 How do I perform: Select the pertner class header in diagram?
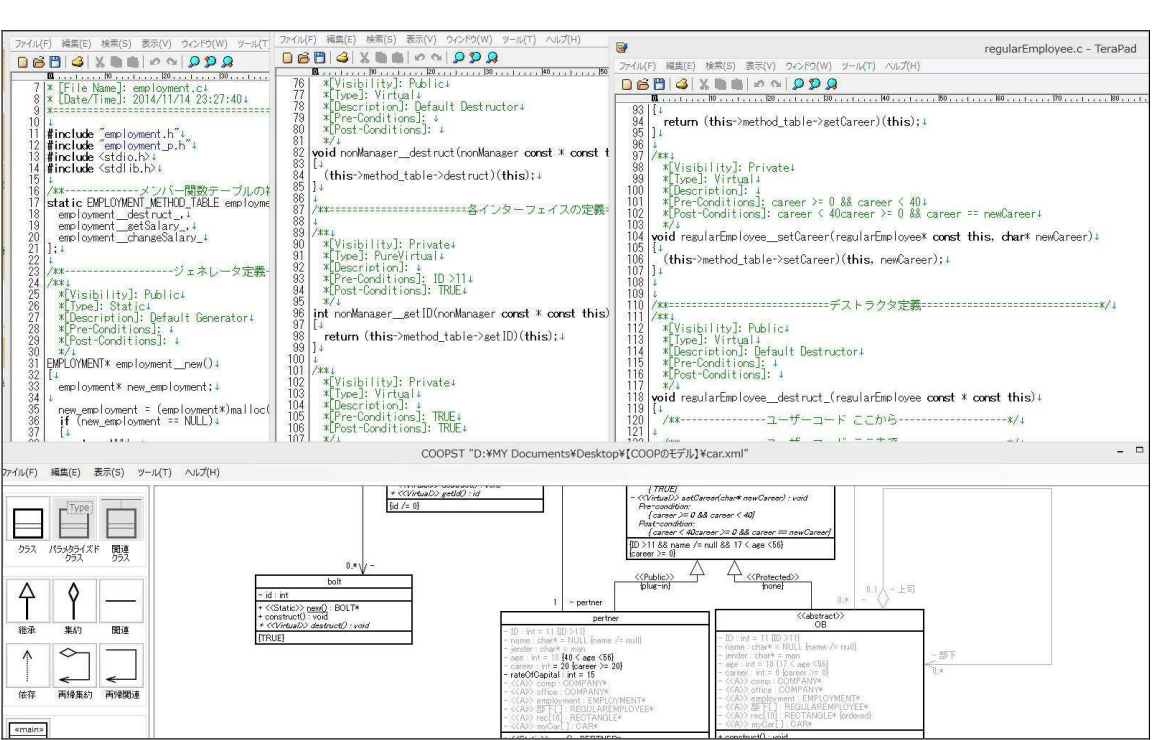605,618
